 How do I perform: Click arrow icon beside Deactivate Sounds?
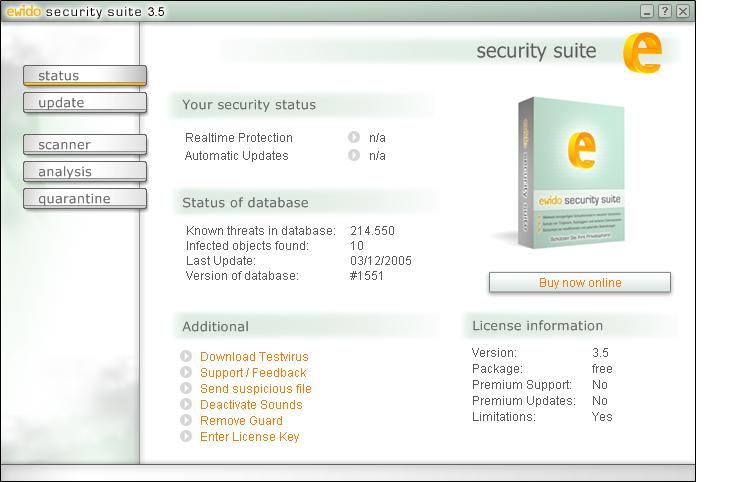[x=186, y=404]
